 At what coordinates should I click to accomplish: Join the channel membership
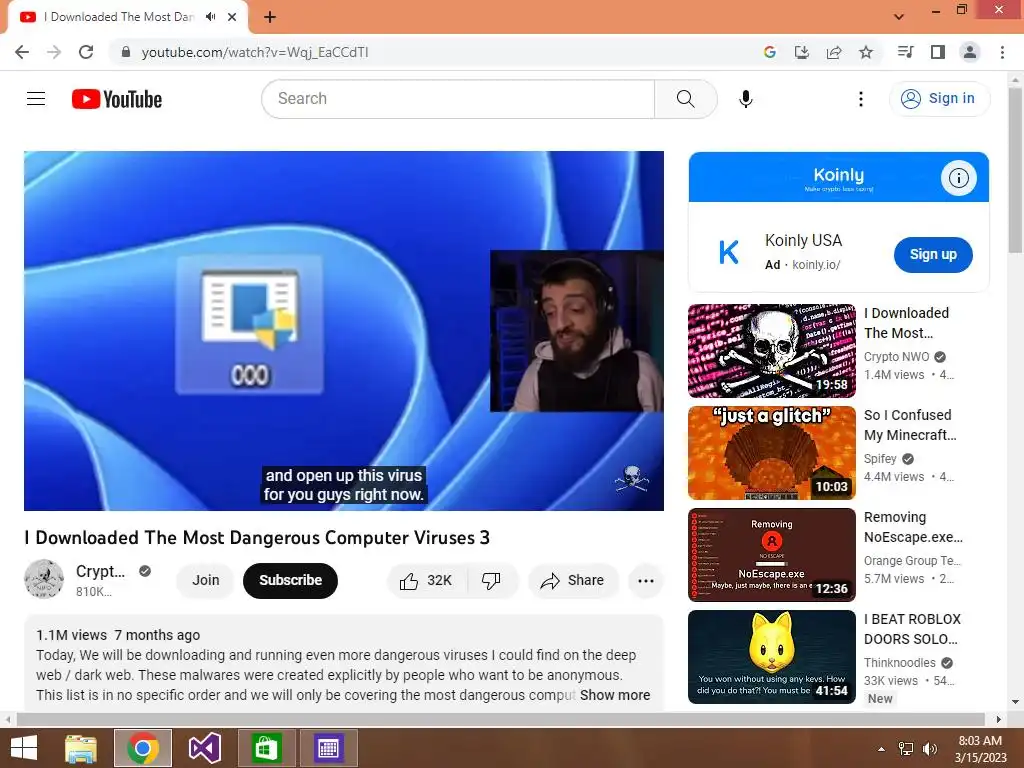point(205,581)
